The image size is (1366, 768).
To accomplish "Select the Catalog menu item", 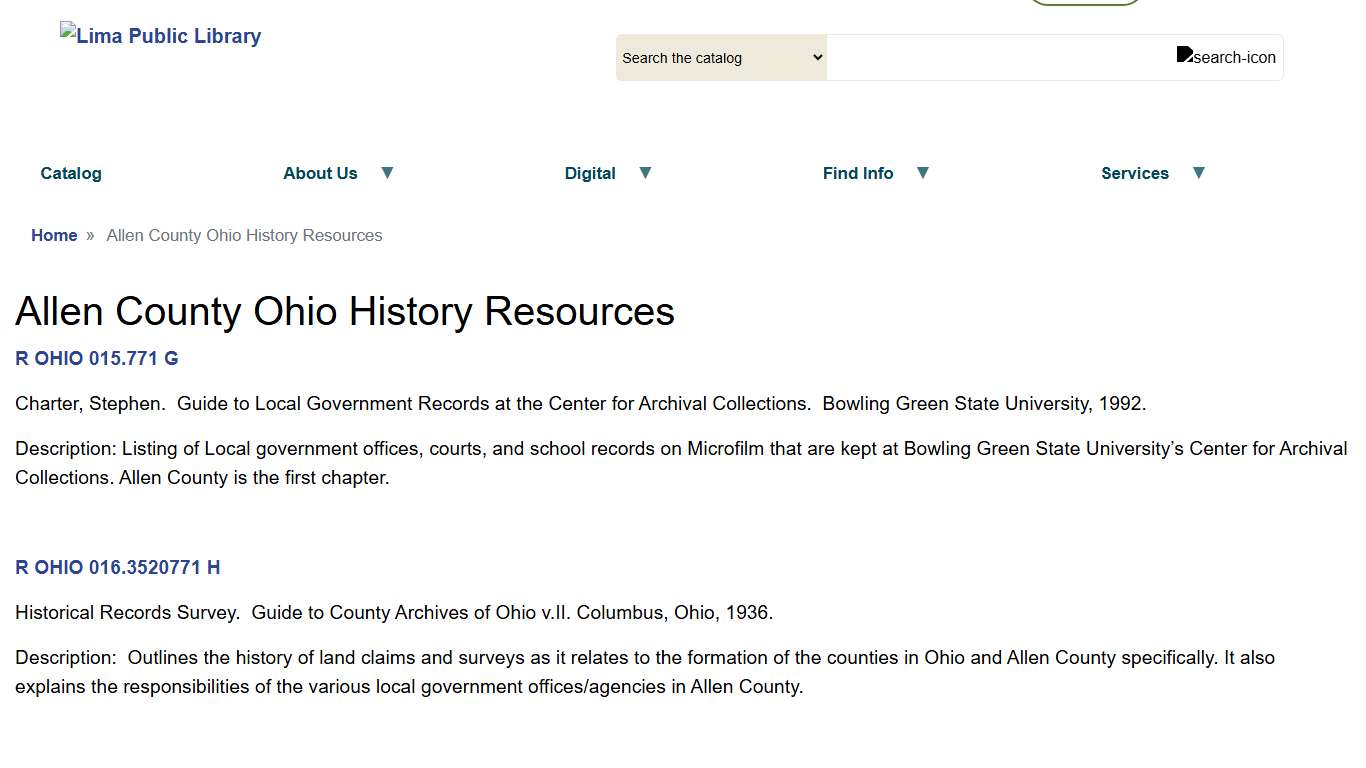I will pos(70,172).
